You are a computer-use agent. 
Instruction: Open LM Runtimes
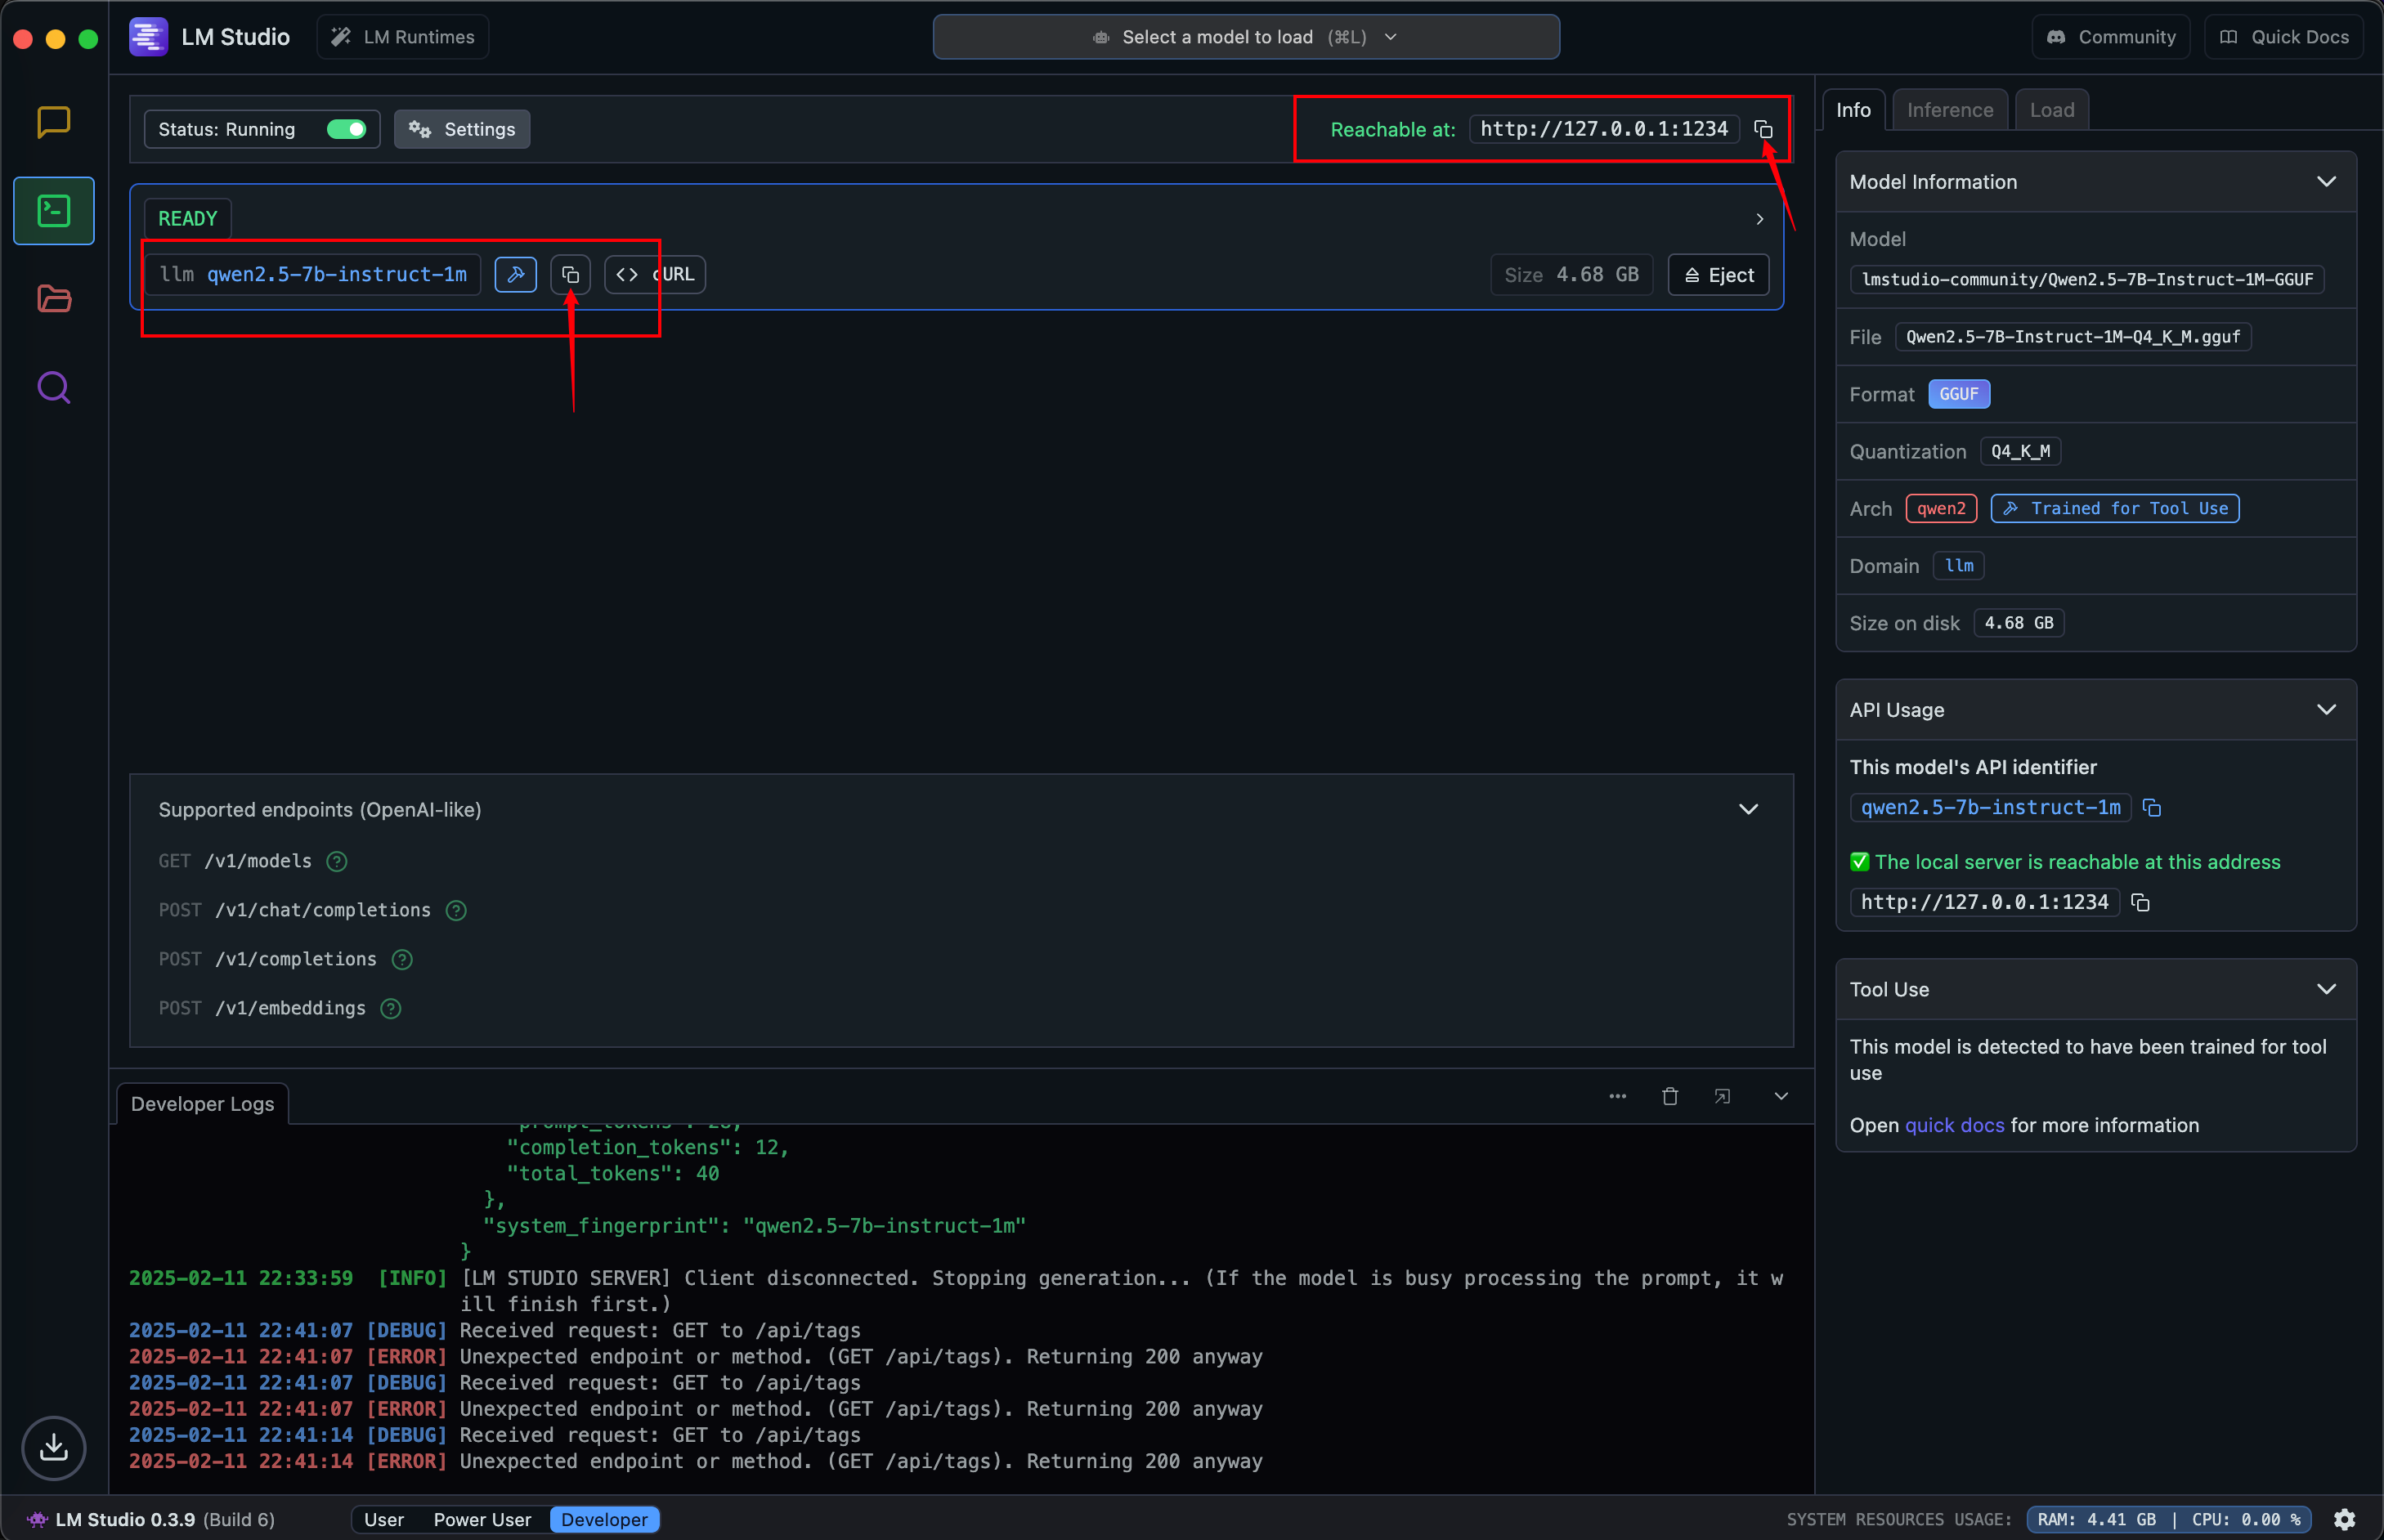coord(403,37)
